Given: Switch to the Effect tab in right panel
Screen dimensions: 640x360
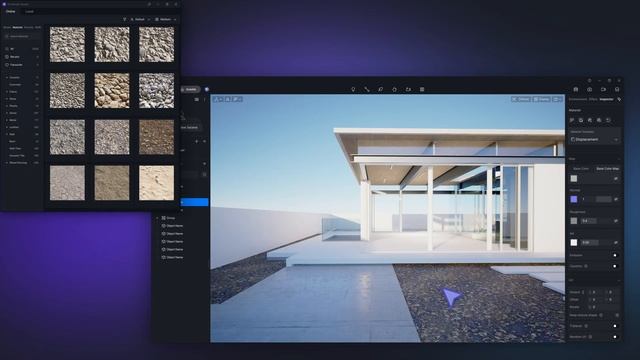Looking at the screenshot, I should [593, 99].
